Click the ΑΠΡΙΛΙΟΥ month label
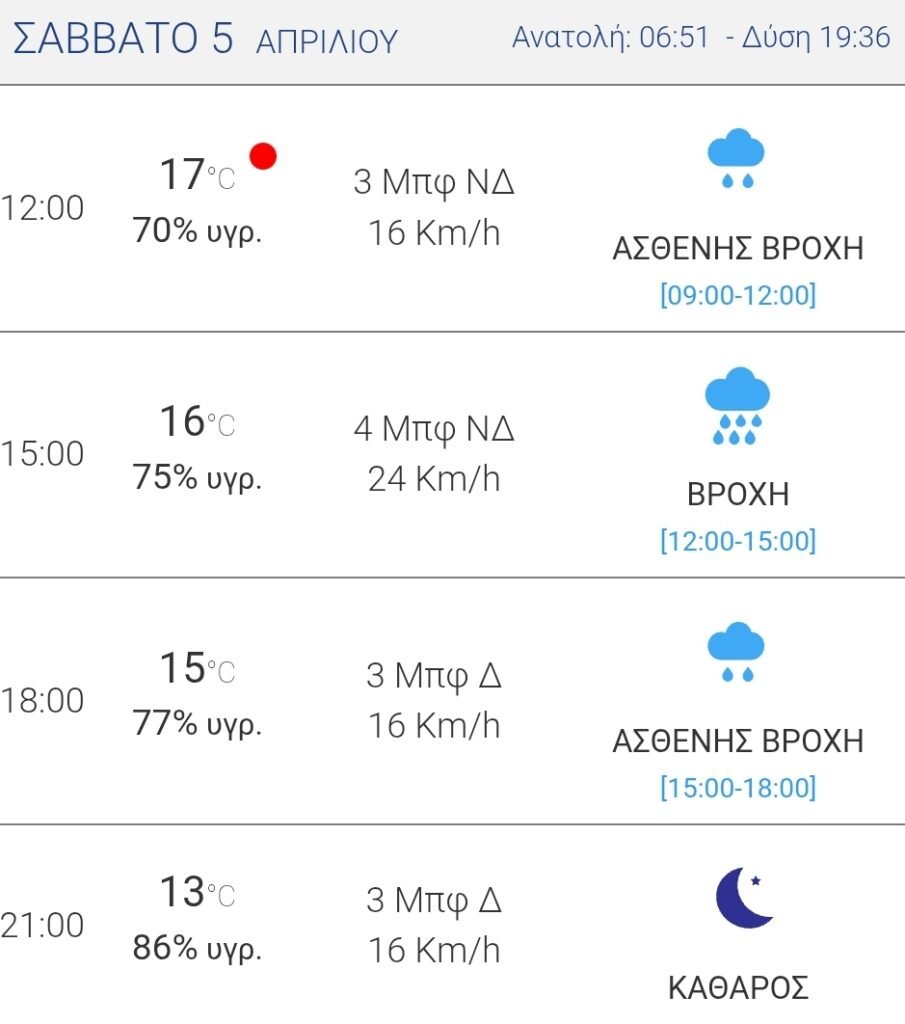Screen dimensions: 905x1024 (x=326, y=42)
